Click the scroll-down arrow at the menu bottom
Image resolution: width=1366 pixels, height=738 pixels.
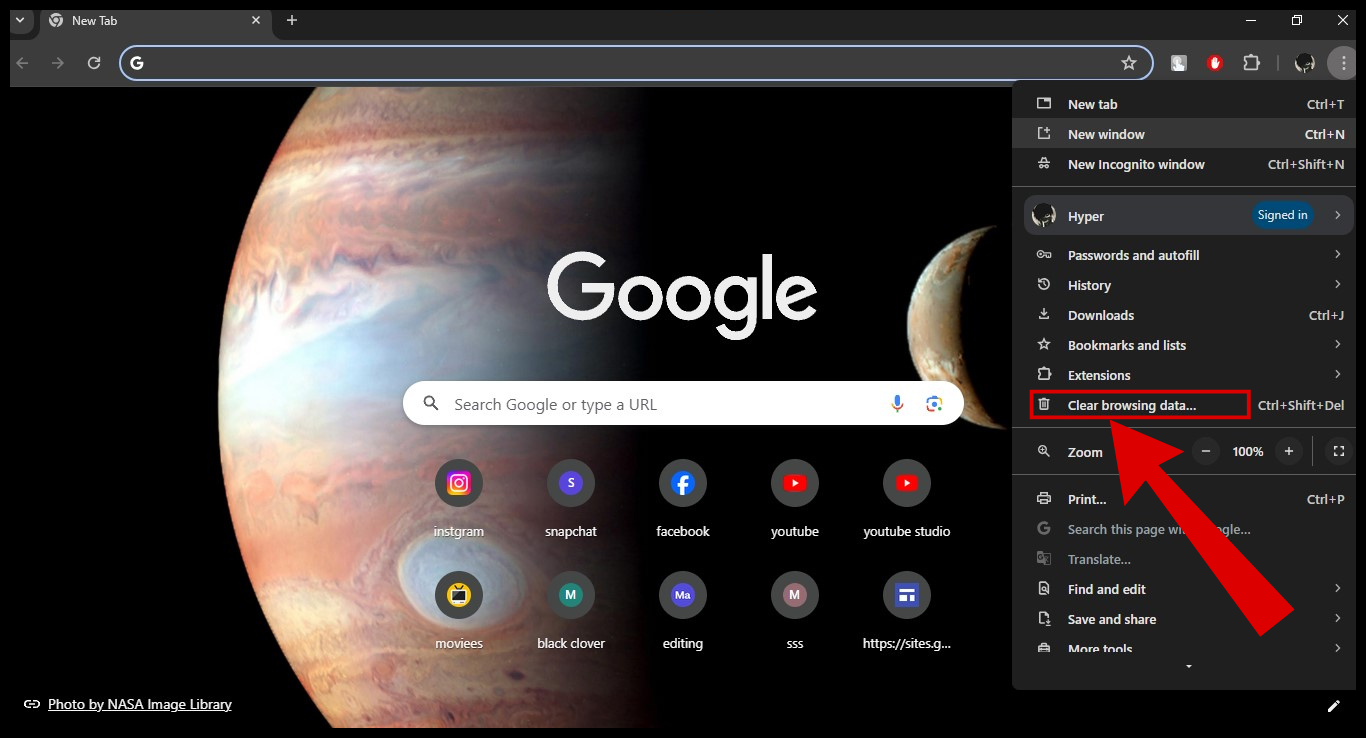click(x=1189, y=666)
